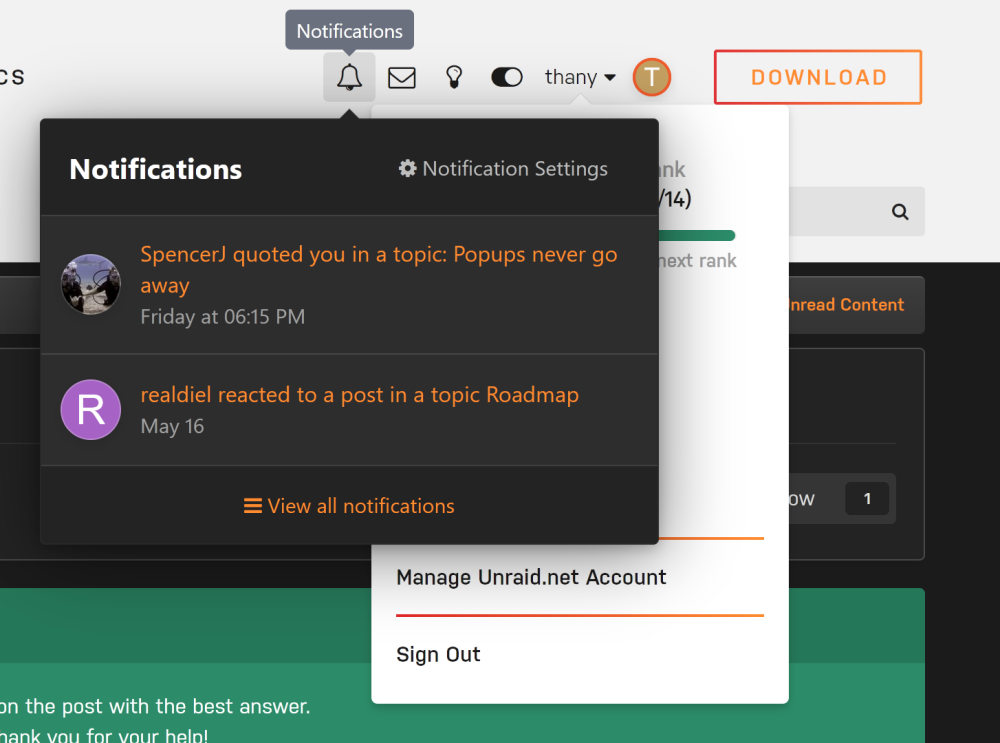Viewport: 1000px width, 743px height.
Task: Expand the thany user dropdown
Action: tap(580, 77)
